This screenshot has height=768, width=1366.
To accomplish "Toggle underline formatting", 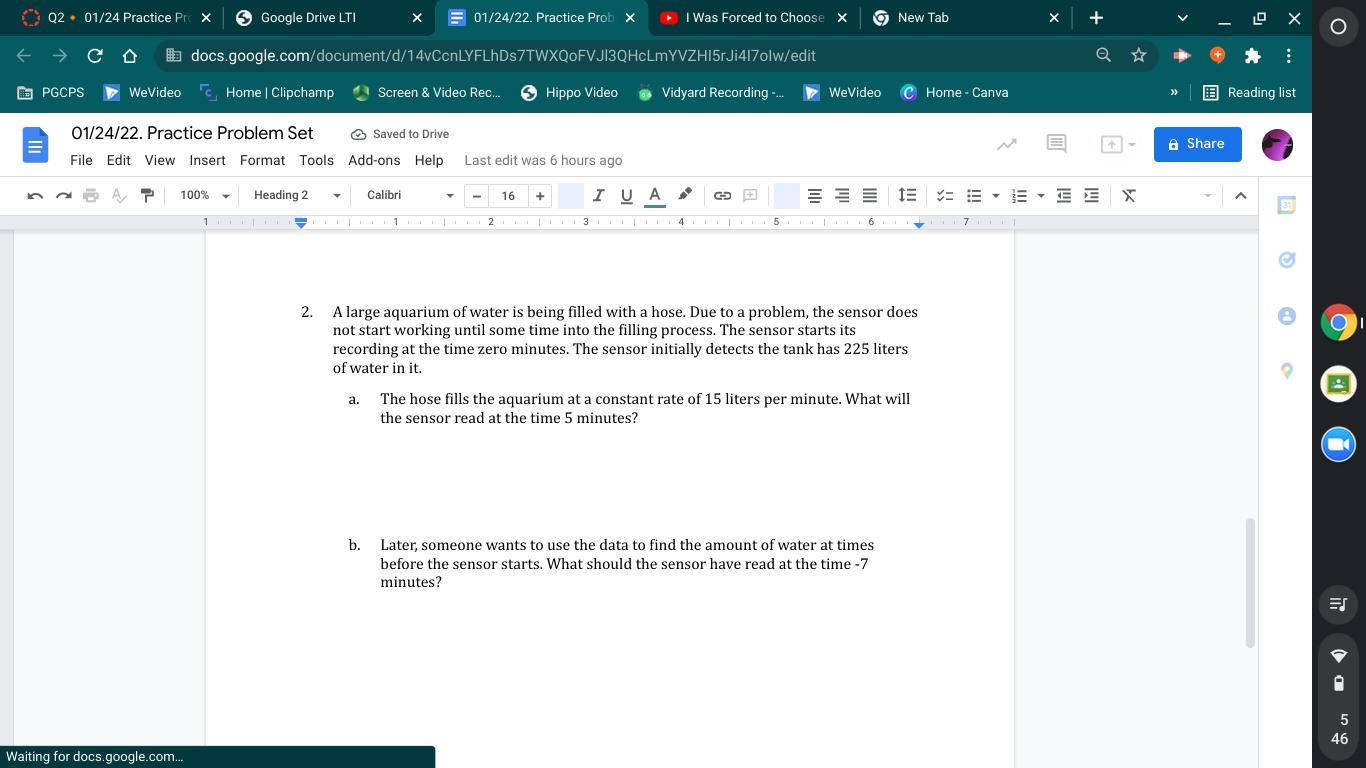I will (626, 195).
